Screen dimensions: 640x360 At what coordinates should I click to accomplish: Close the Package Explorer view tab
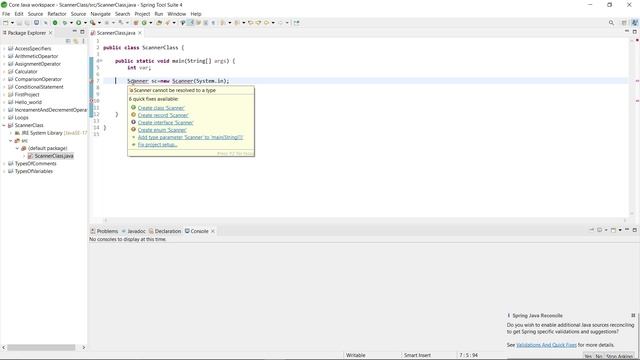[x=51, y=33]
